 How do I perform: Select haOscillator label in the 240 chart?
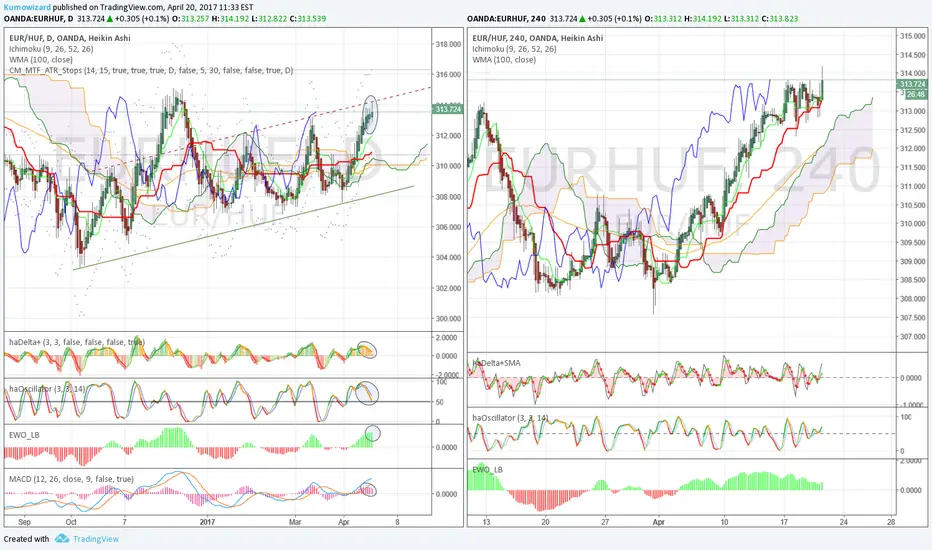click(x=510, y=418)
